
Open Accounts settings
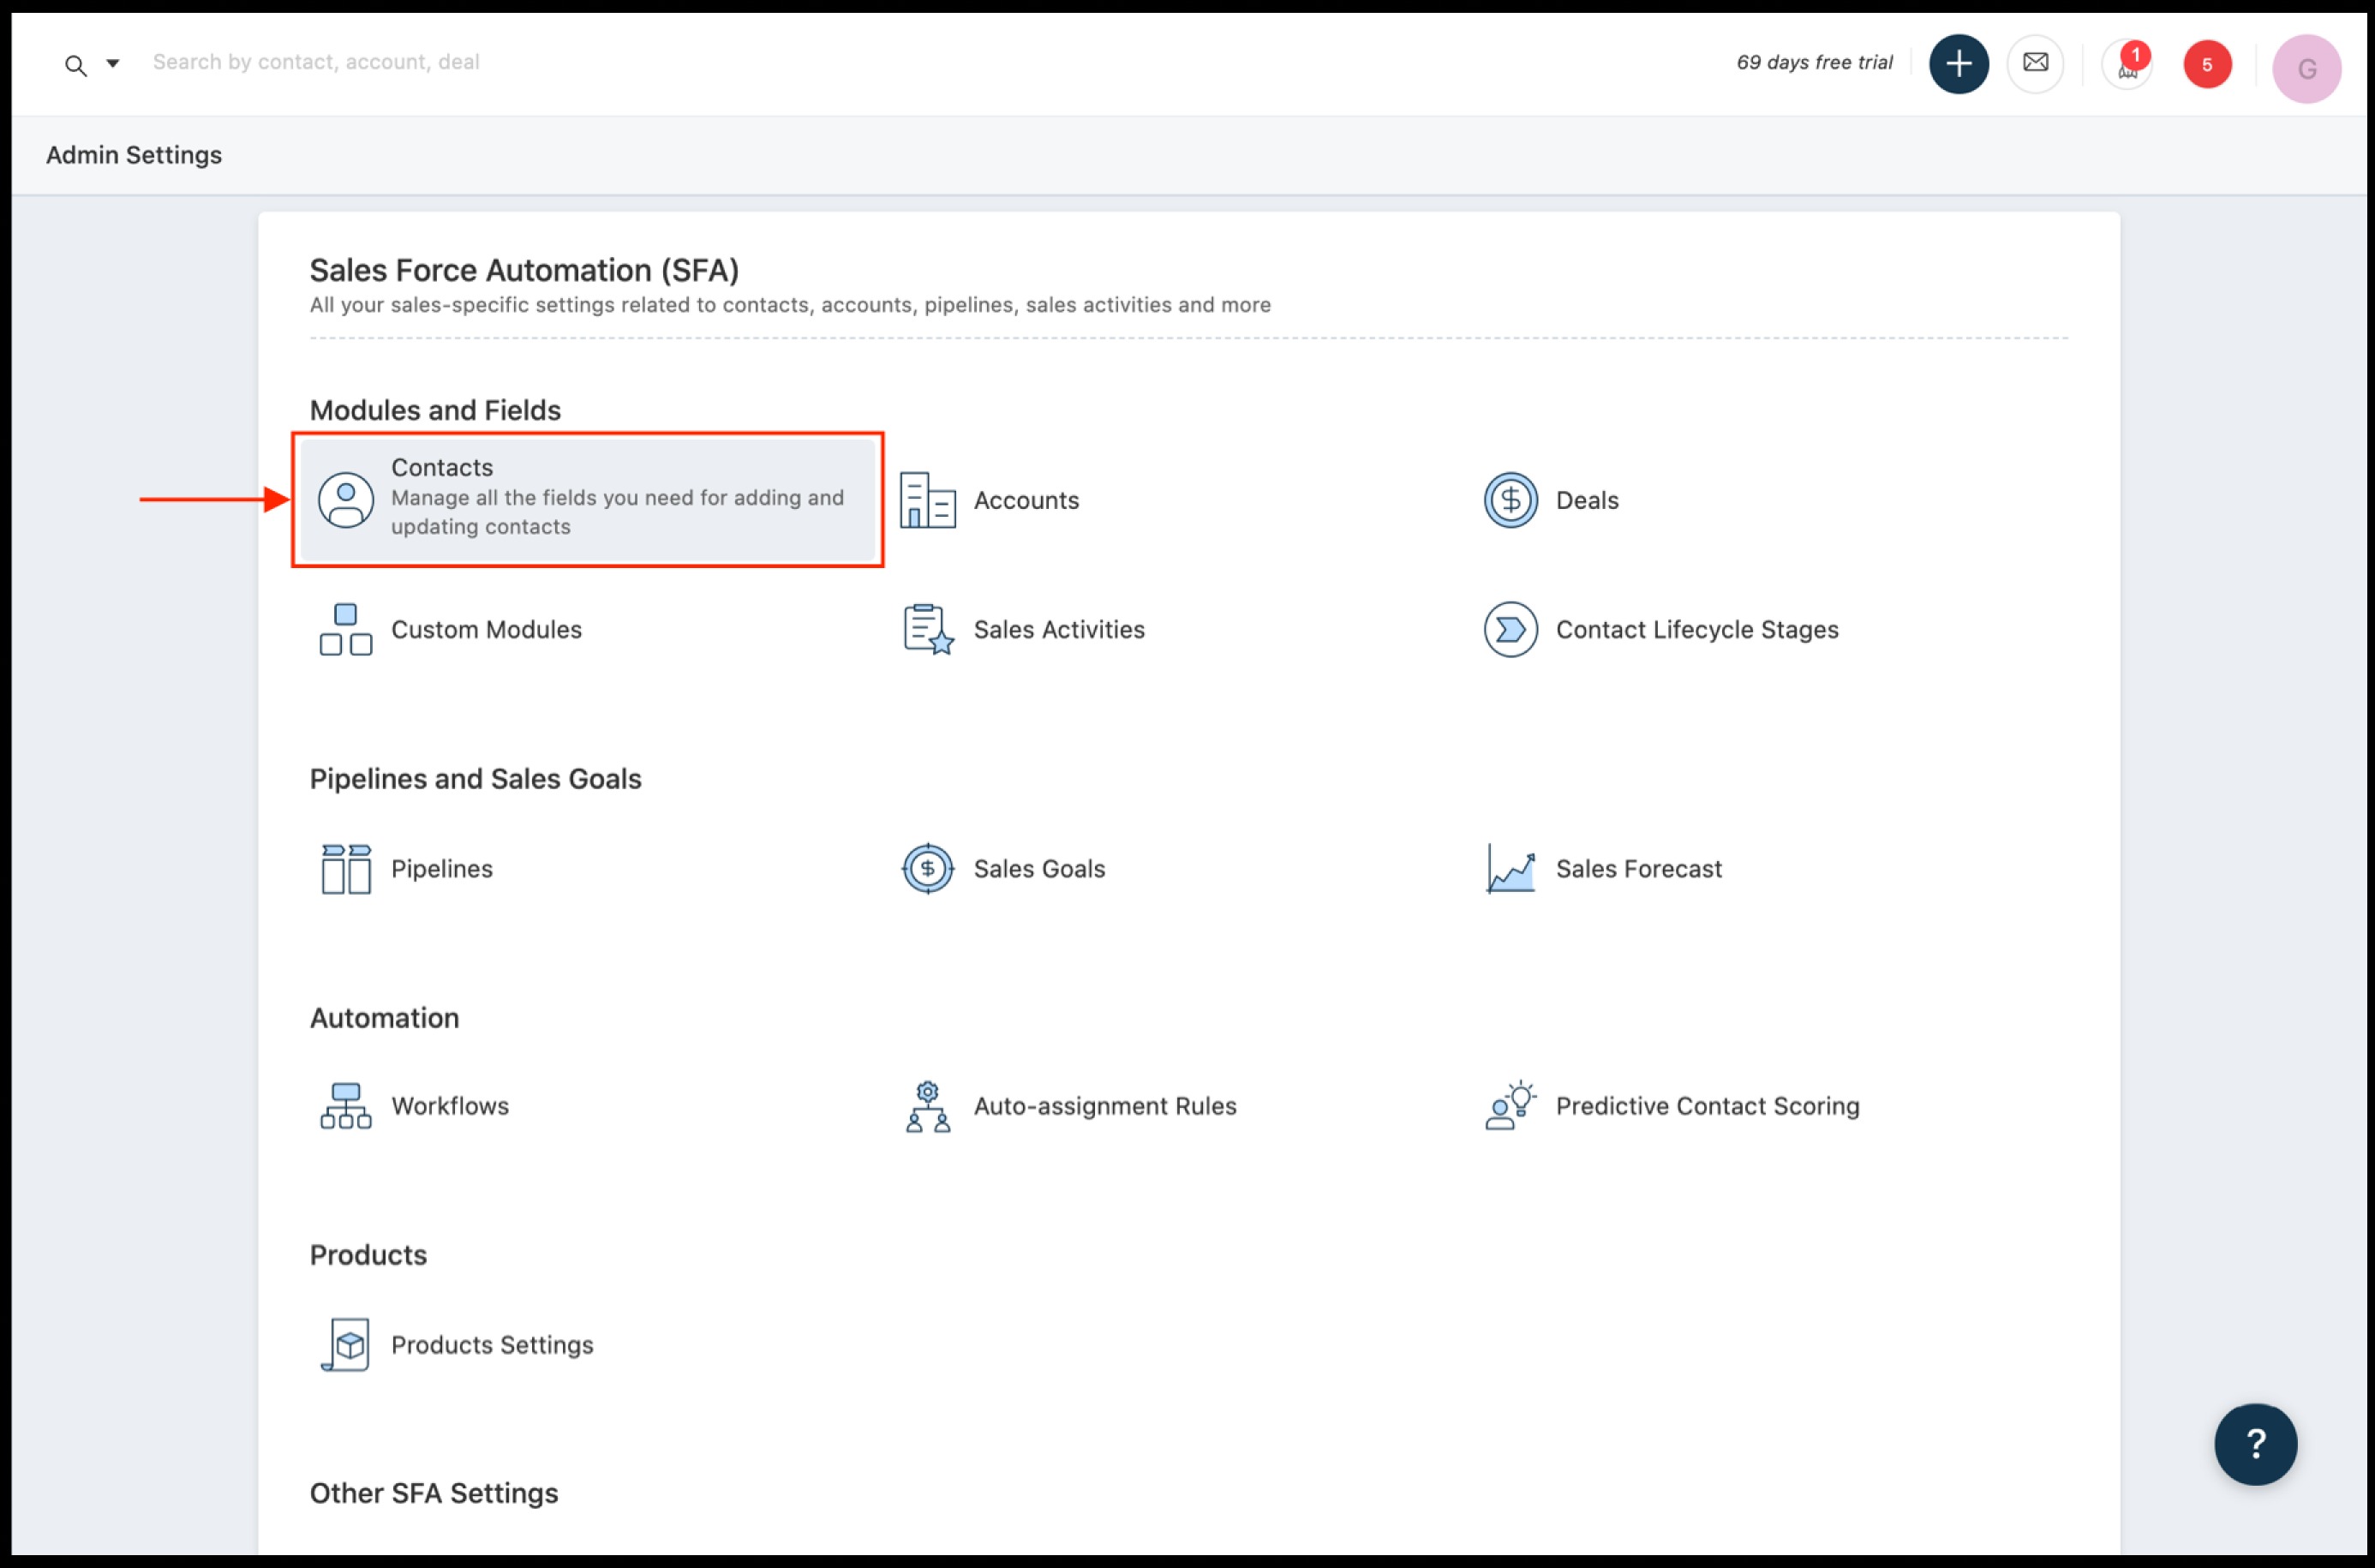click(1026, 500)
